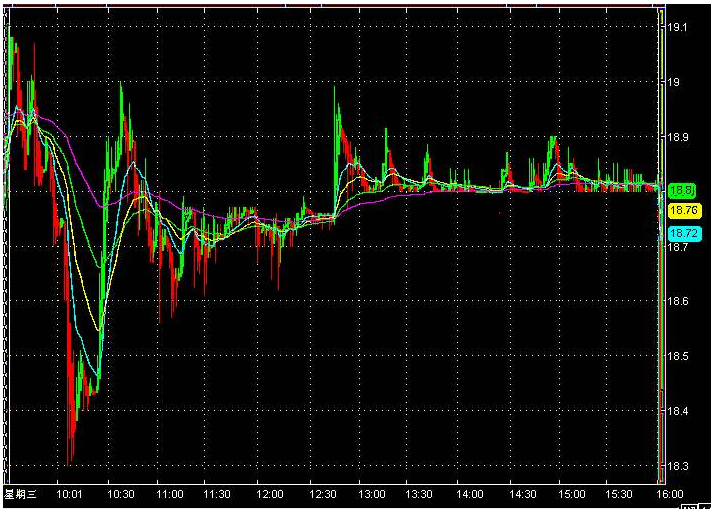Click the 18.3 price axis label

coord(678,466)
